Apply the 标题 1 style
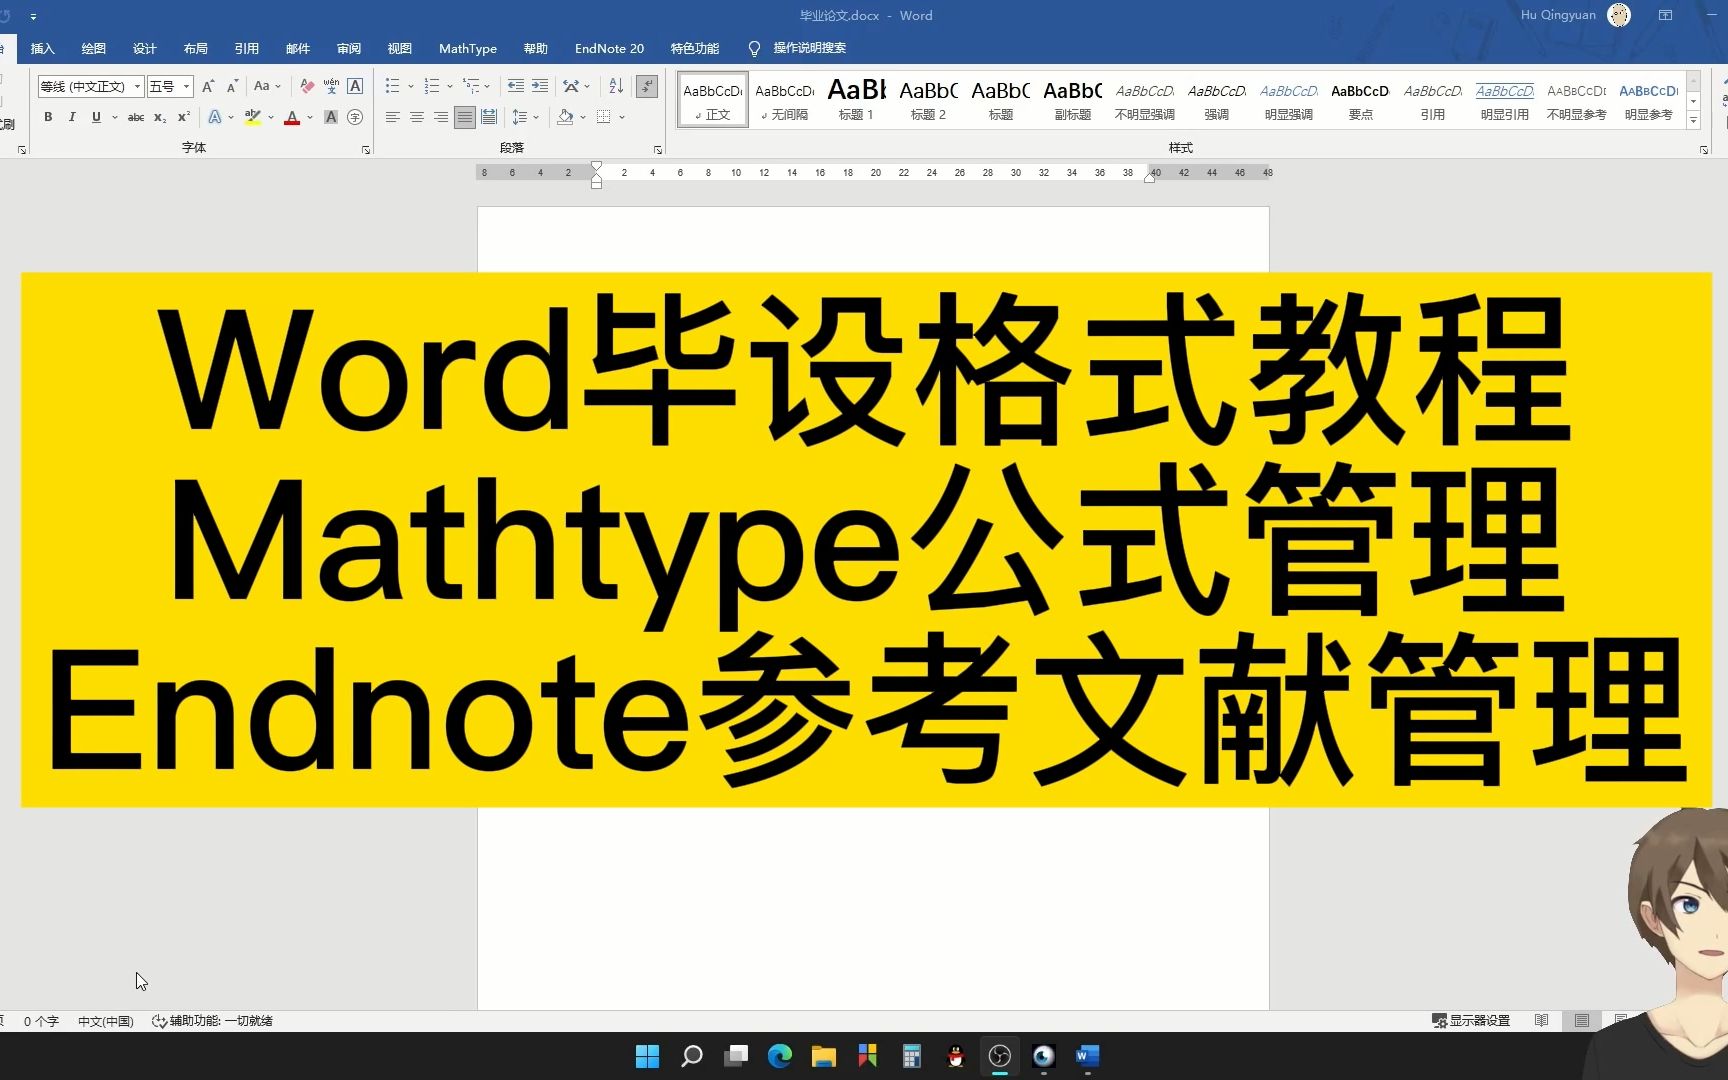Screen dimensions: 1728x1080 (856, 100)
